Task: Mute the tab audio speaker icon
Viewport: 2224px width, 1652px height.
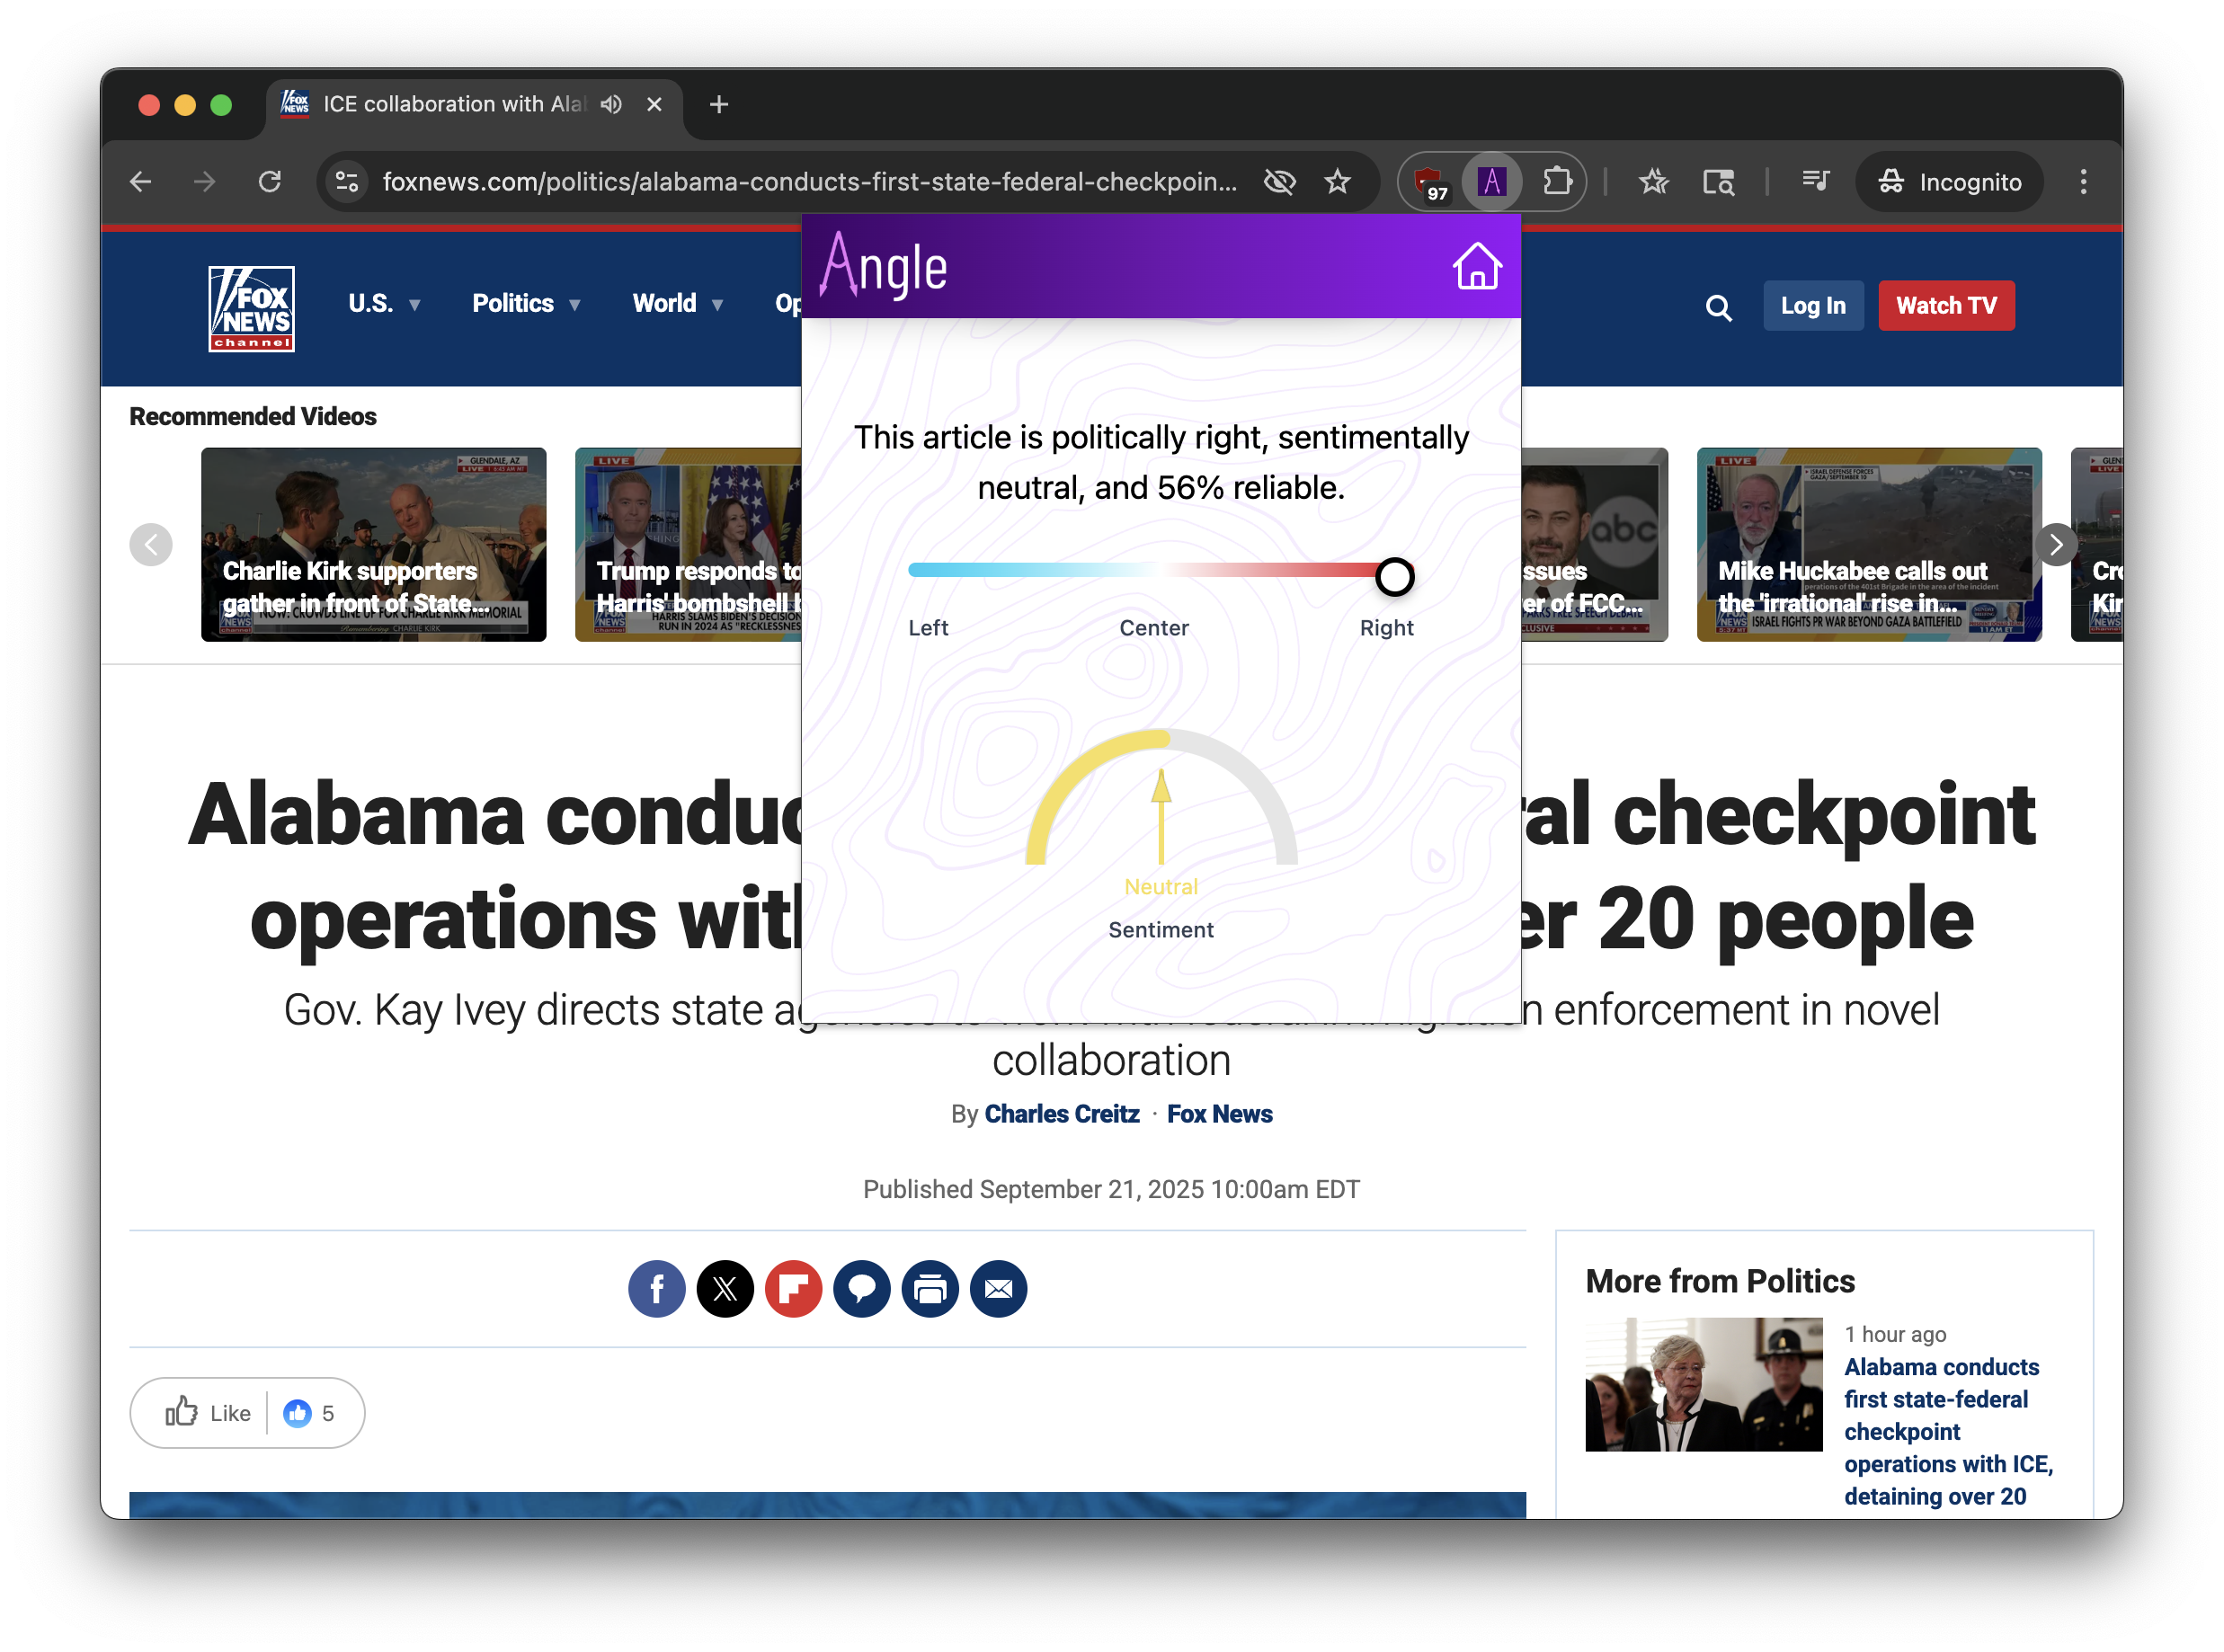Action: coord(611,104)
